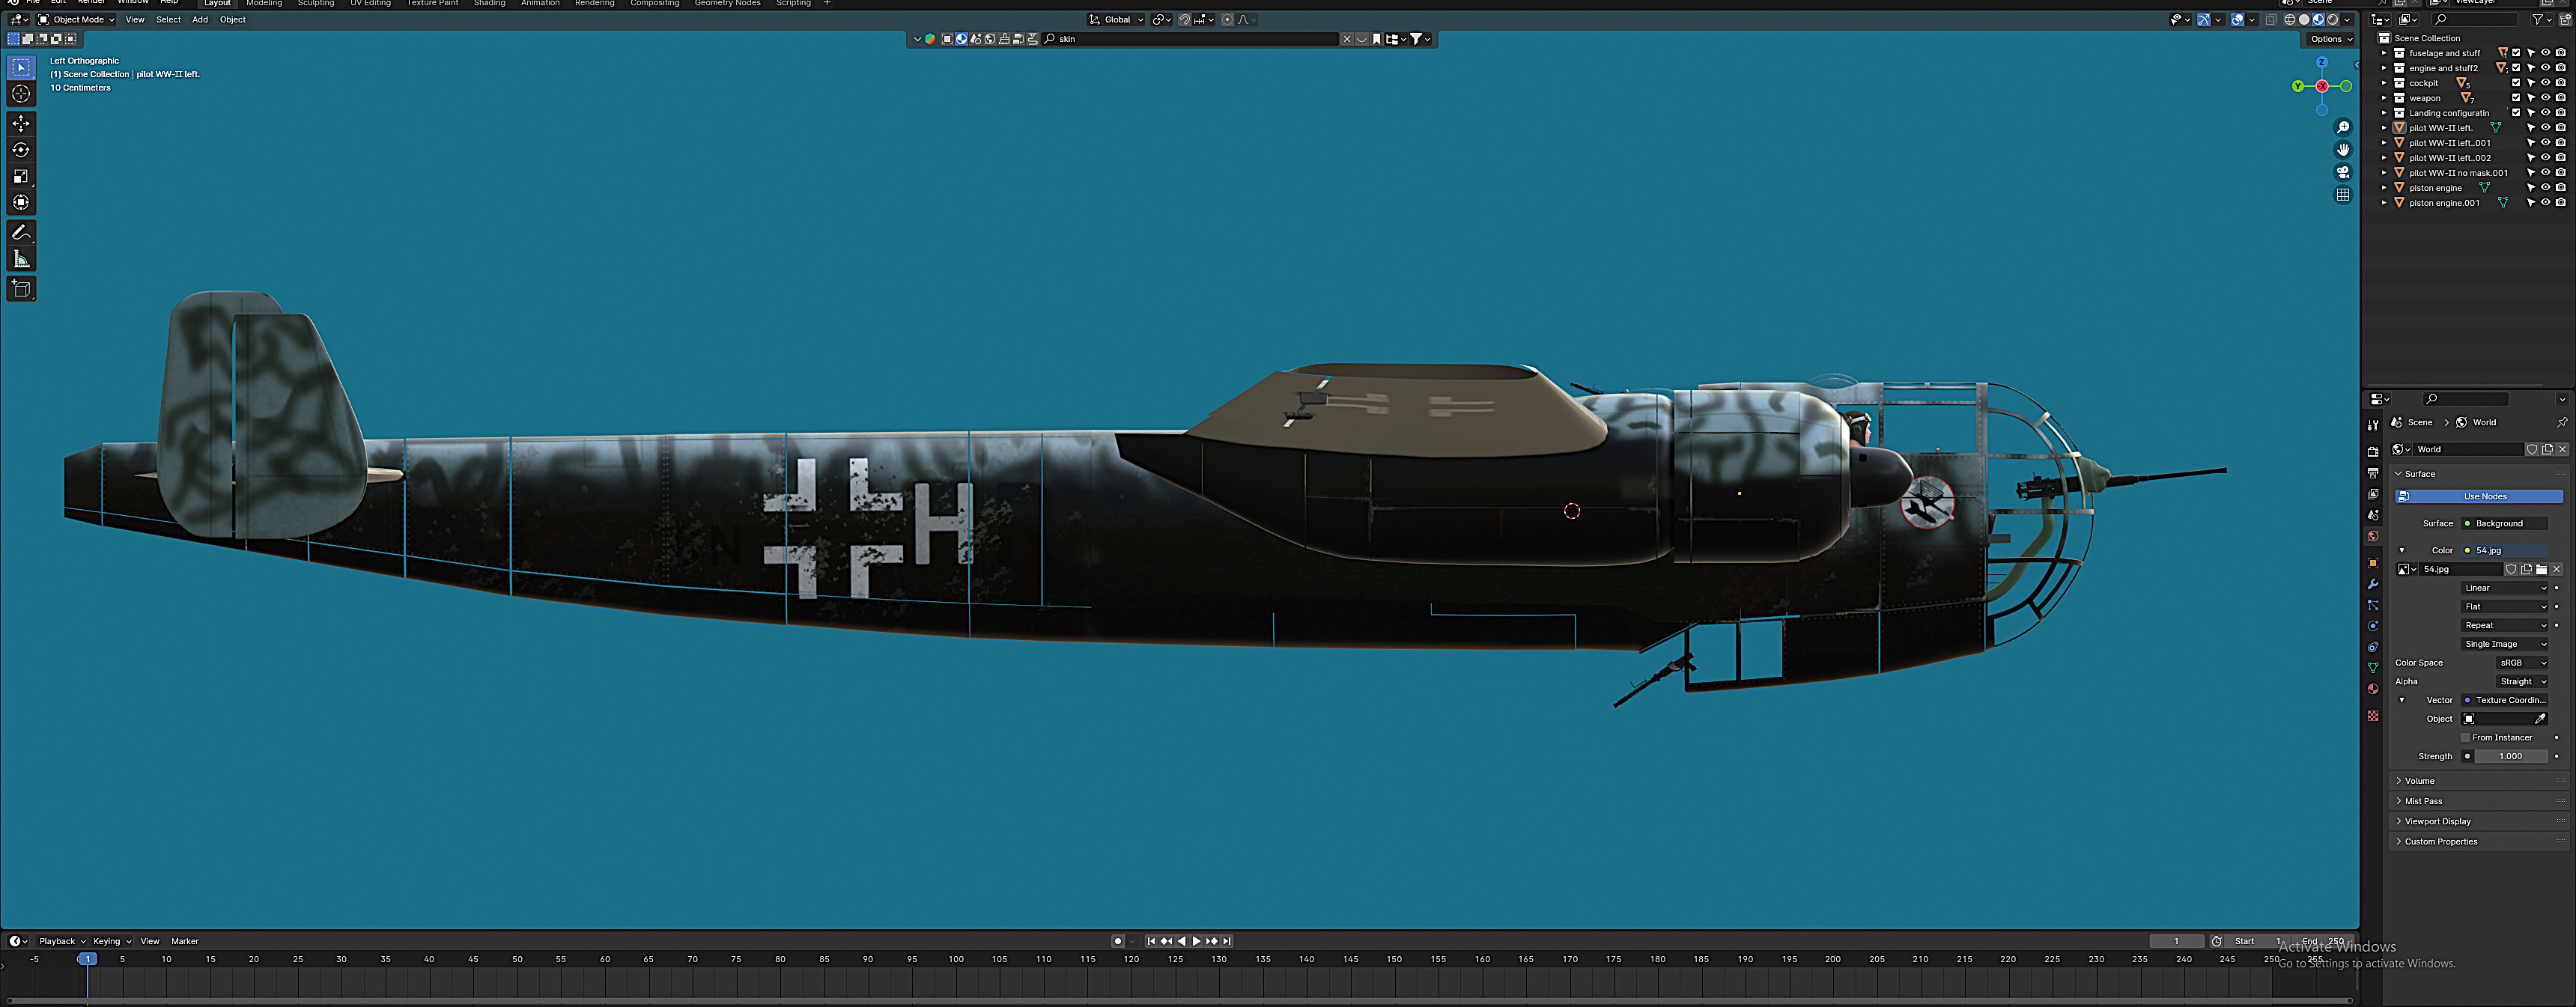
Task: Switch perspective/orthographic grid icon
Action: click(x=2342, y=195)
